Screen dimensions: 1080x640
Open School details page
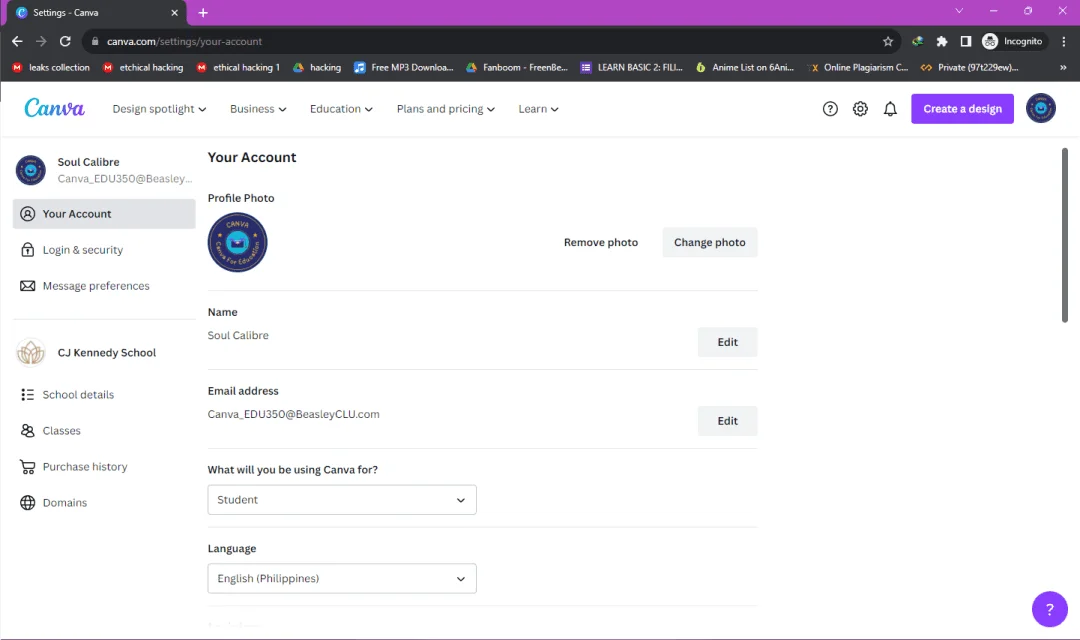[104, 395]
